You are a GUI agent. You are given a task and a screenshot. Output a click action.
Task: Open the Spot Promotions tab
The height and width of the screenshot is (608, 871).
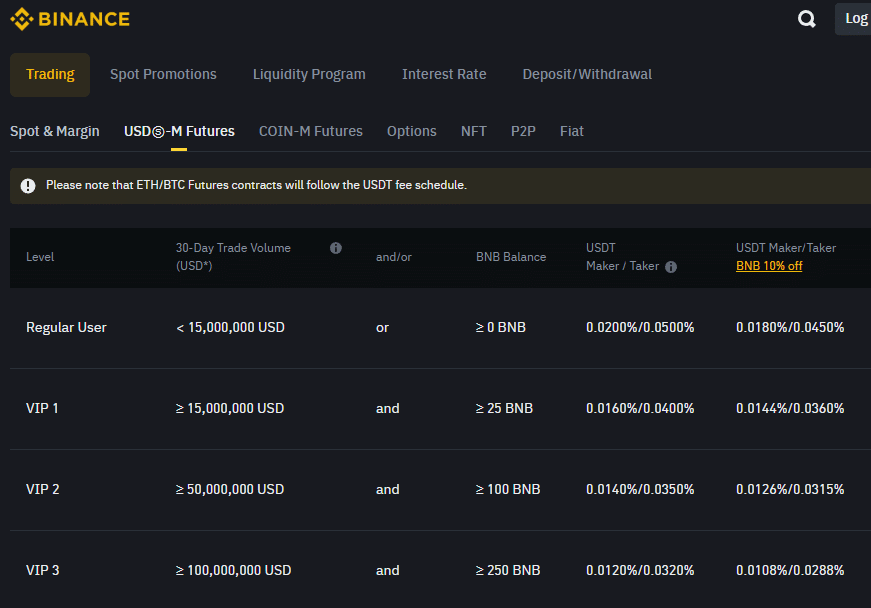coord(163,74)
